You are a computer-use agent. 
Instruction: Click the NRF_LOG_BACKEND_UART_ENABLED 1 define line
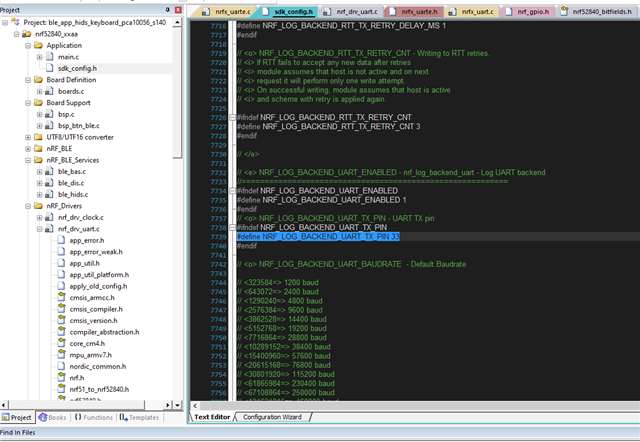coord(321,200)
